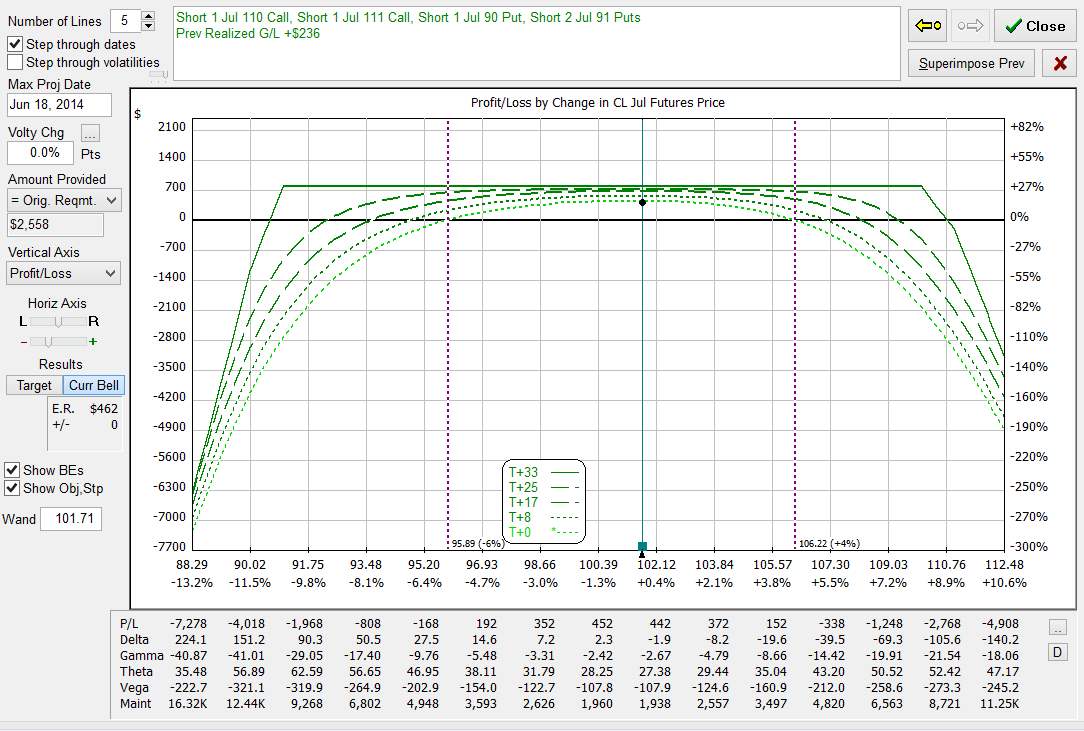Image resolution: width=1084 pixels, height=731 pixels.
Task: Click the 106.22 (+4%) breakeven label
Action: 829,544
